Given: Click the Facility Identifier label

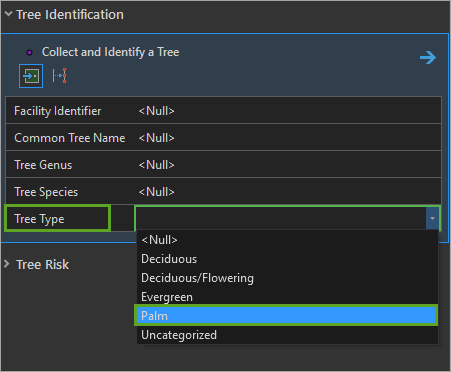Looking at the screenshot, I should click(x=57, y=111).
